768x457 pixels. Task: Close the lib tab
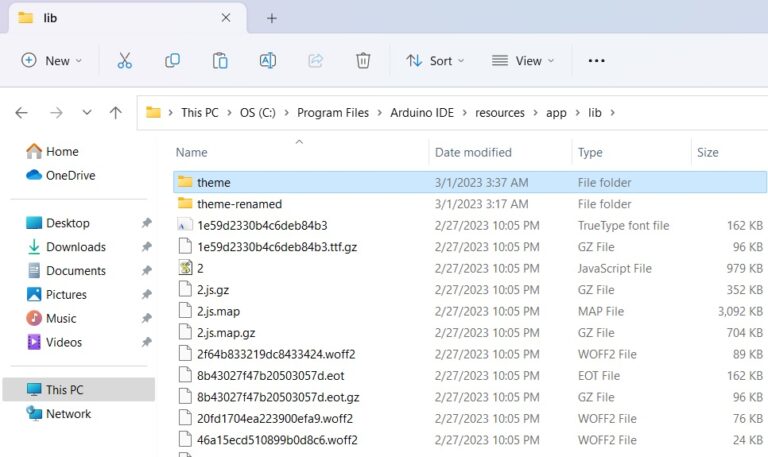click(226, 18)
